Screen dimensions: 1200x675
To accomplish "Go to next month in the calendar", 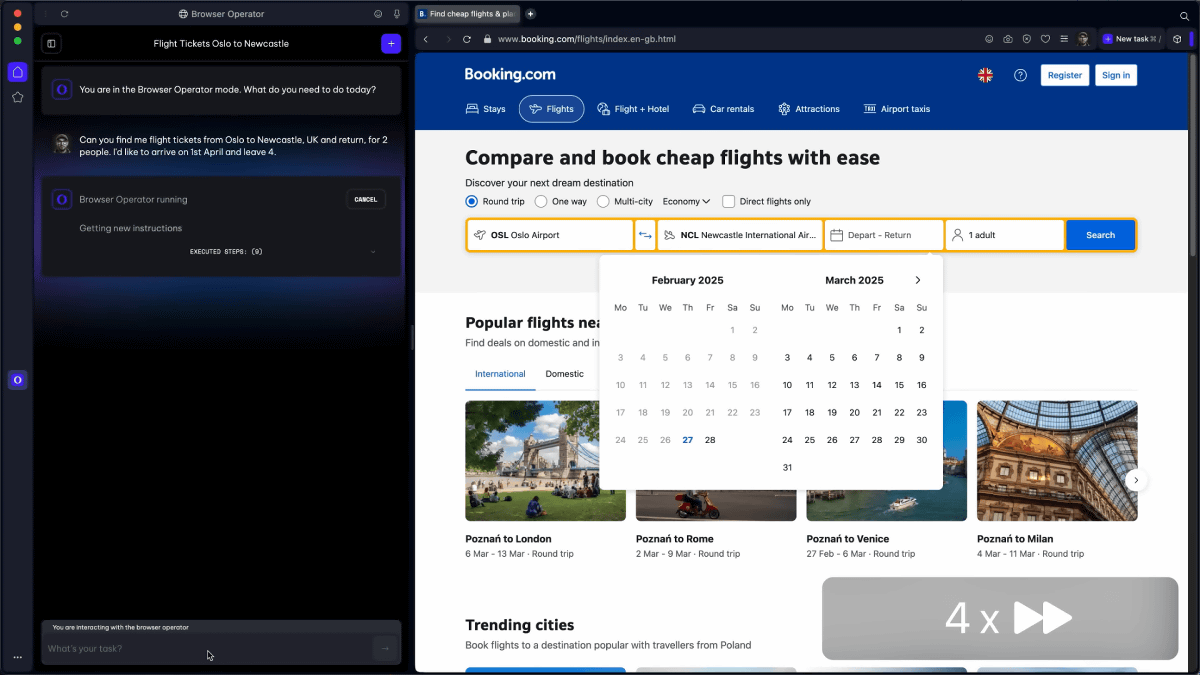I will (x=918, y=280).
